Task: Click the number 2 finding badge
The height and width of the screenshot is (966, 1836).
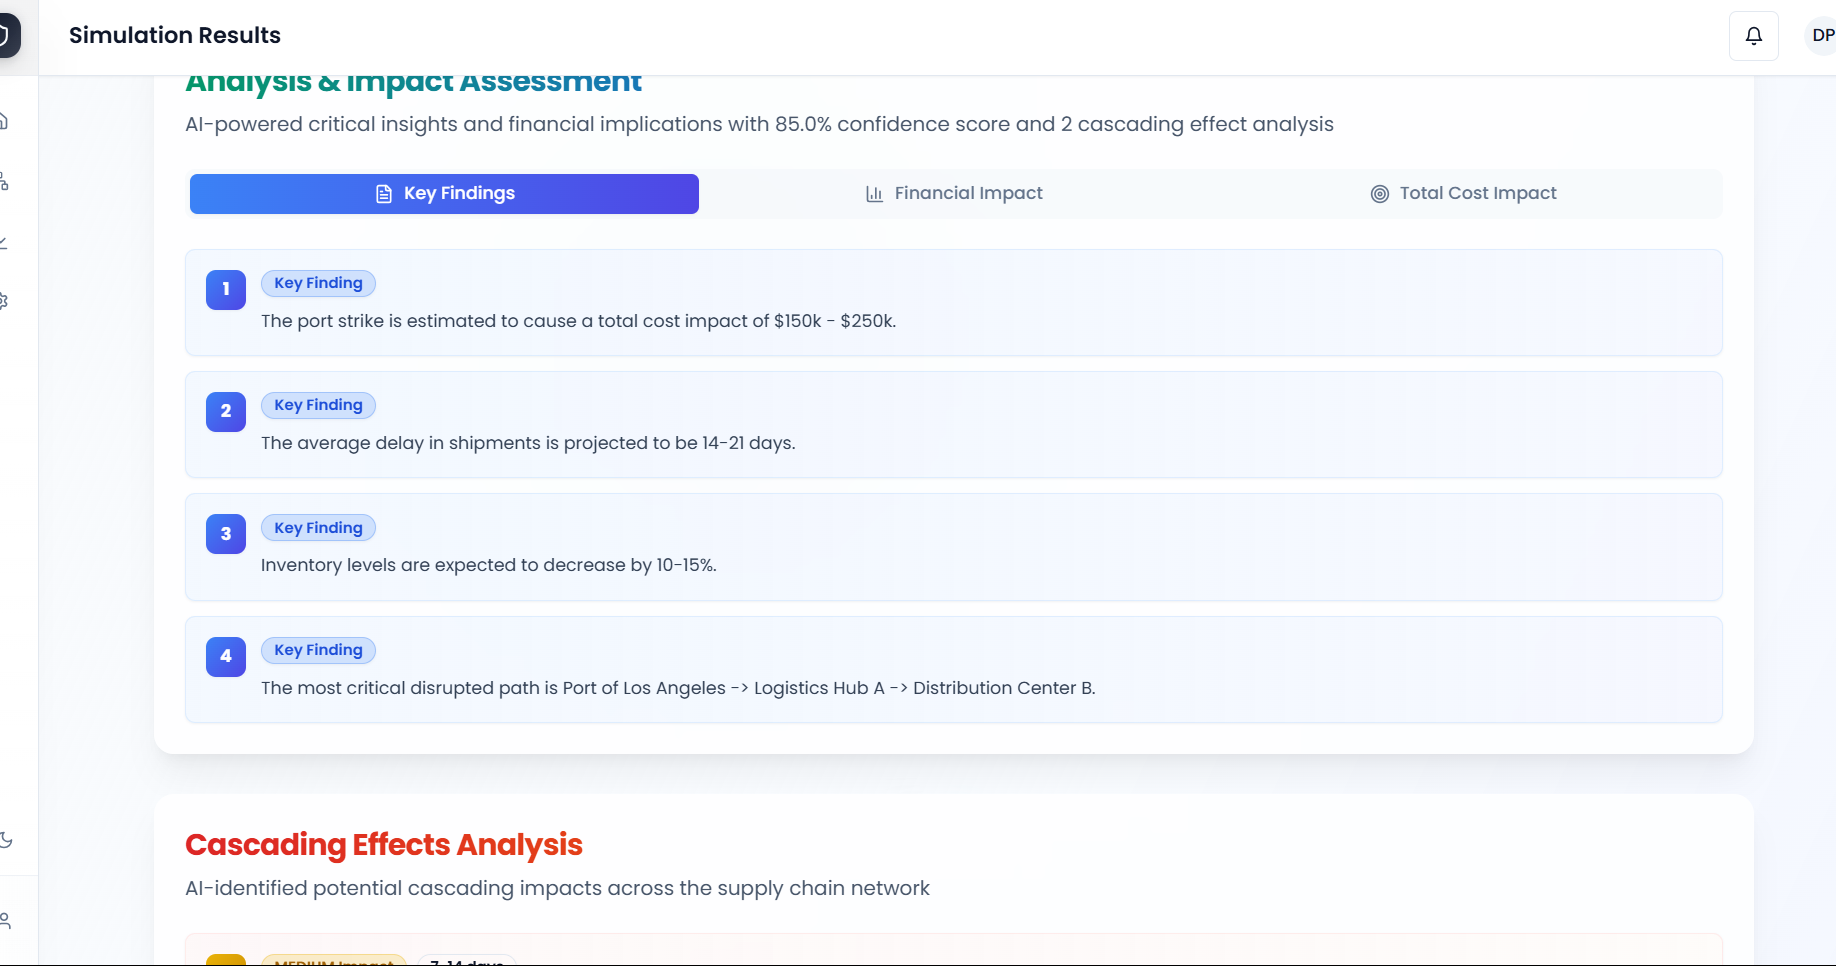Action: coord(226,412)
